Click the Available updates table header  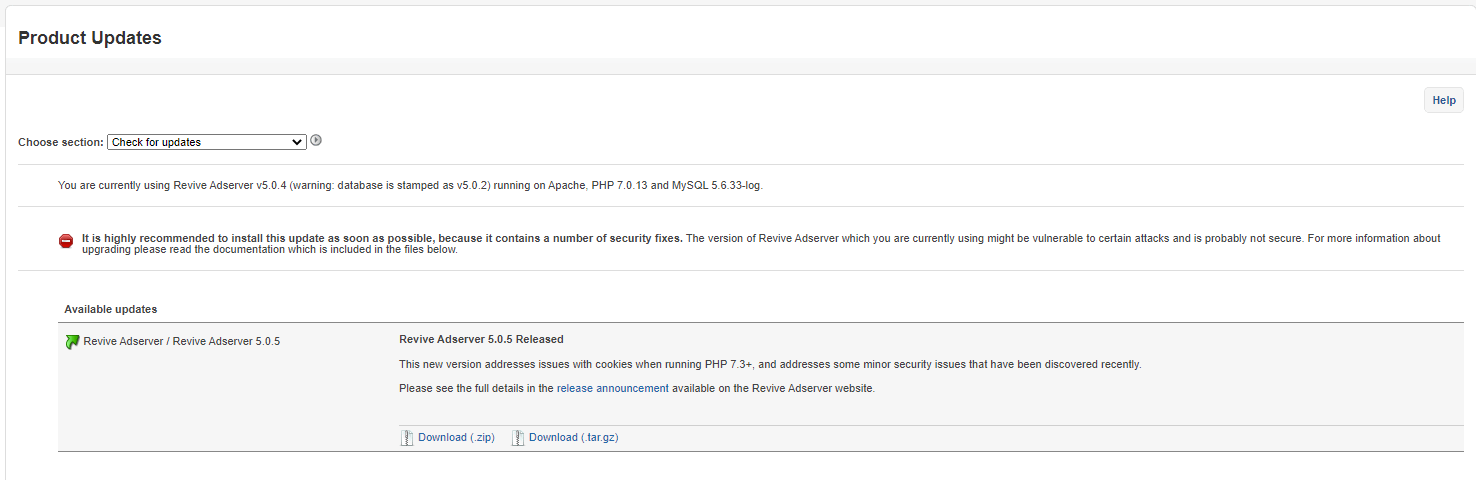coord(111,310)
